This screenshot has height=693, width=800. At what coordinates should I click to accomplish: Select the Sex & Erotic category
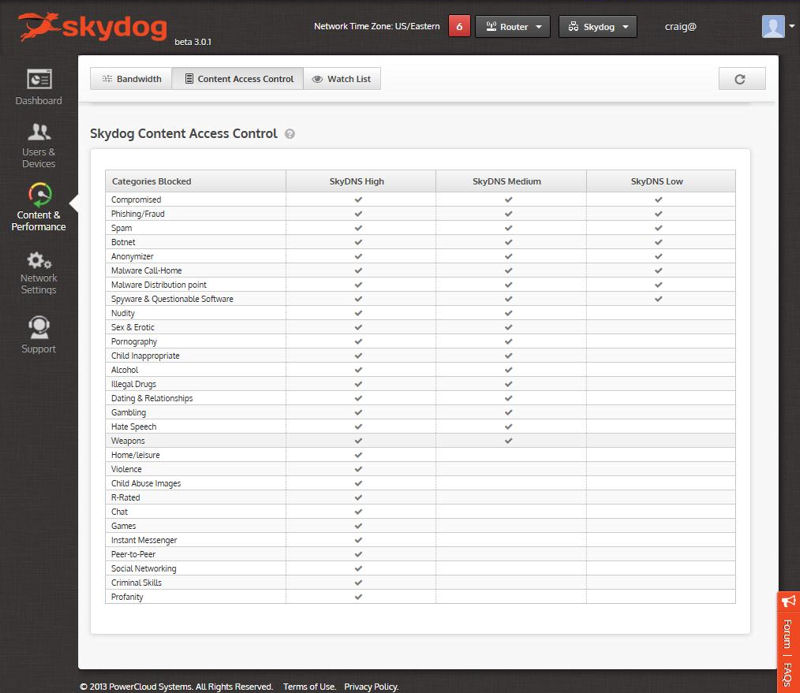[133, 327]
